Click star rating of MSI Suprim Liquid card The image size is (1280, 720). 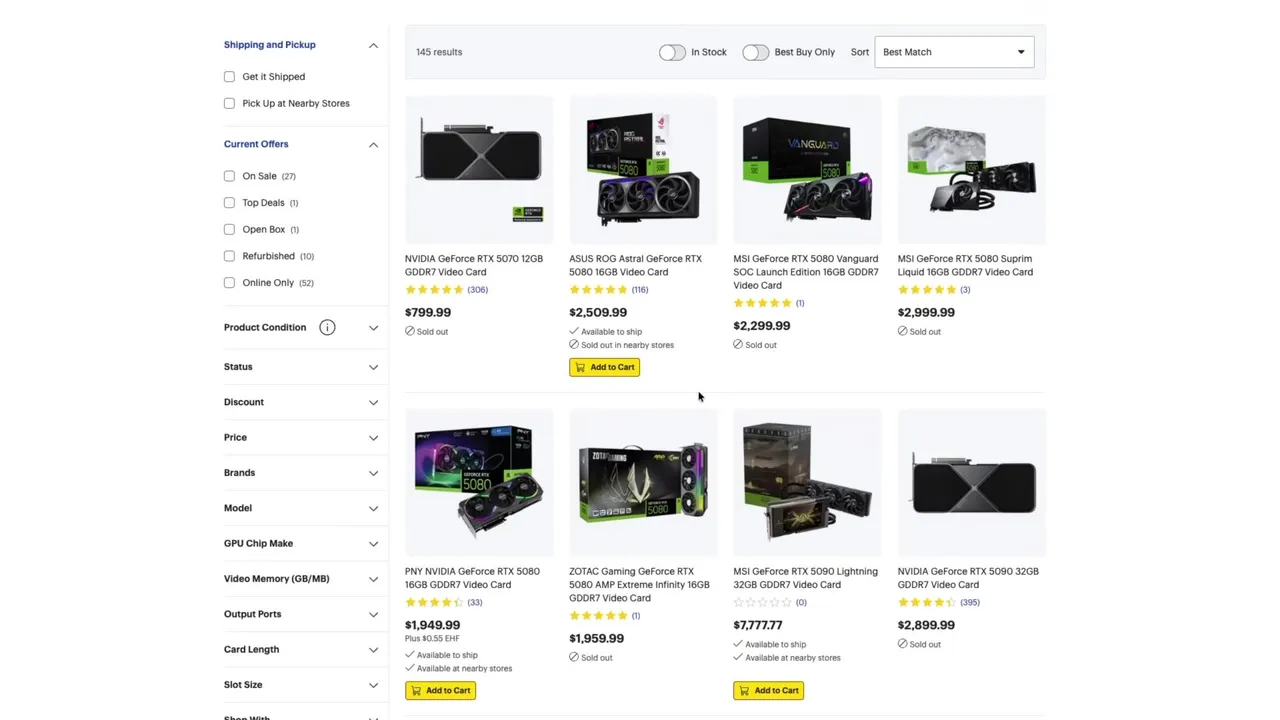(x=927, y=290)
